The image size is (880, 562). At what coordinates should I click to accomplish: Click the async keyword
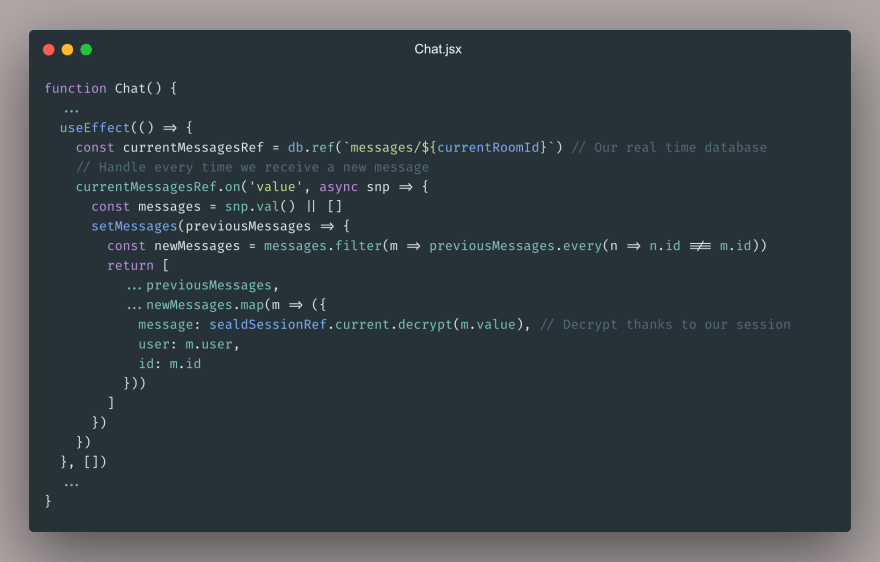[338, 187]
